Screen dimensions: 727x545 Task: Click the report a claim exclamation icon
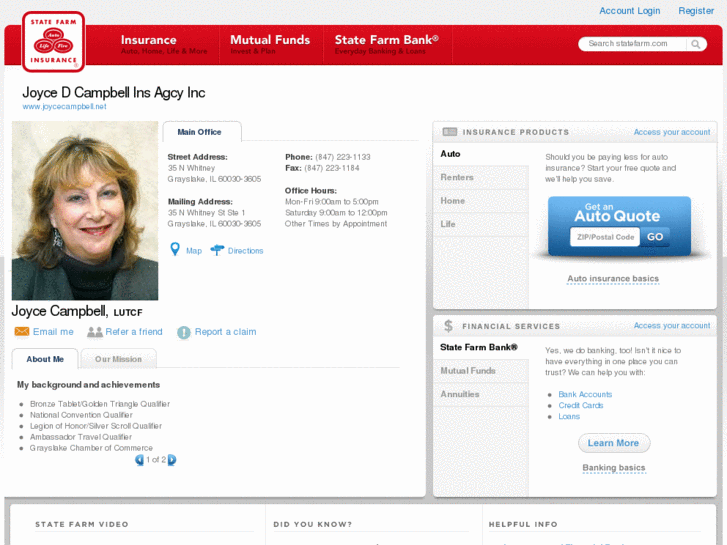coord(184,332)
